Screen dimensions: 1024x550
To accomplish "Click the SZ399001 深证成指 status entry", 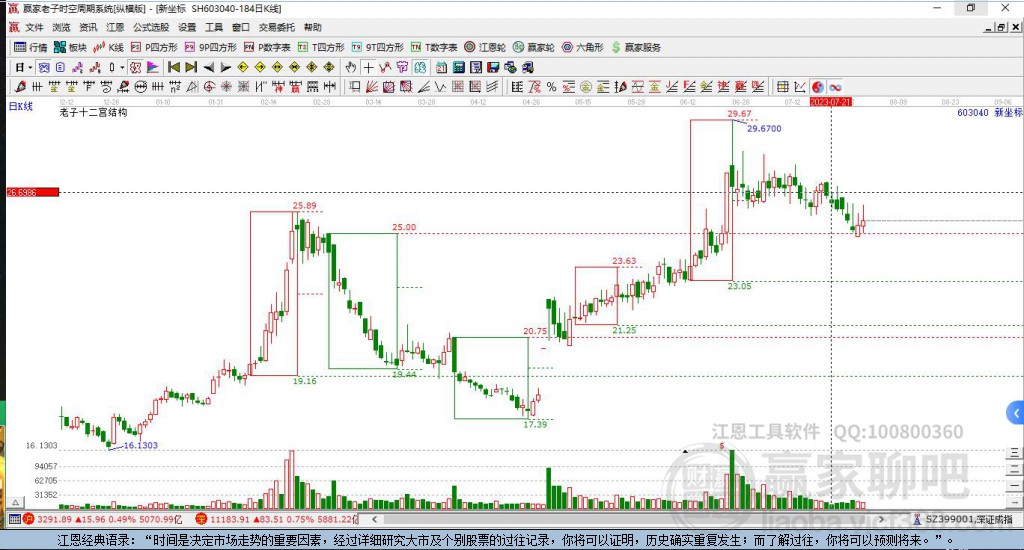I will coord(964,519).
